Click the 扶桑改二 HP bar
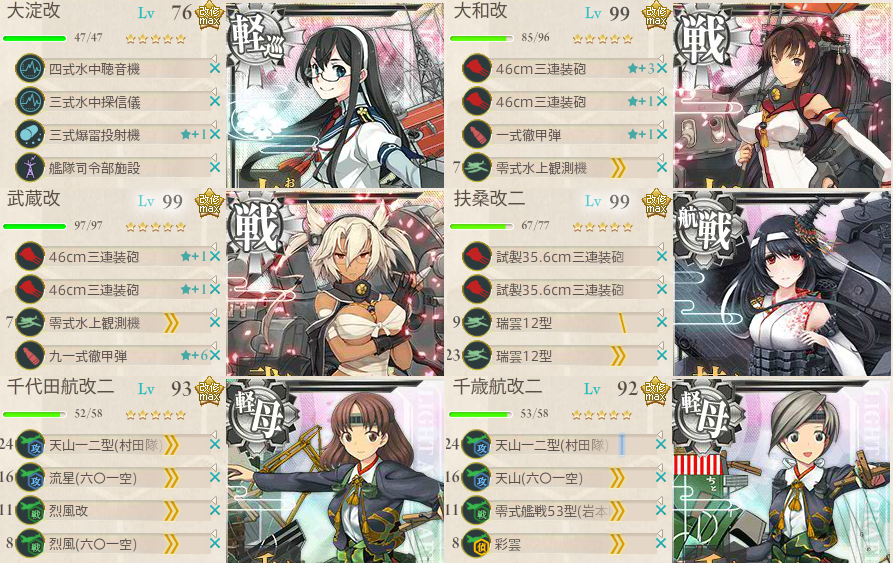 coord(482,227)
